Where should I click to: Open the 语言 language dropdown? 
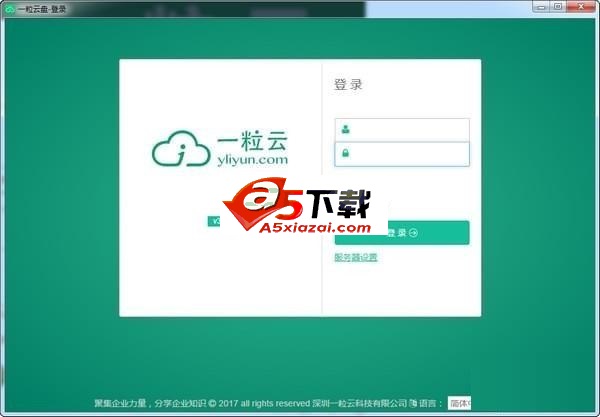pos(459,403)
